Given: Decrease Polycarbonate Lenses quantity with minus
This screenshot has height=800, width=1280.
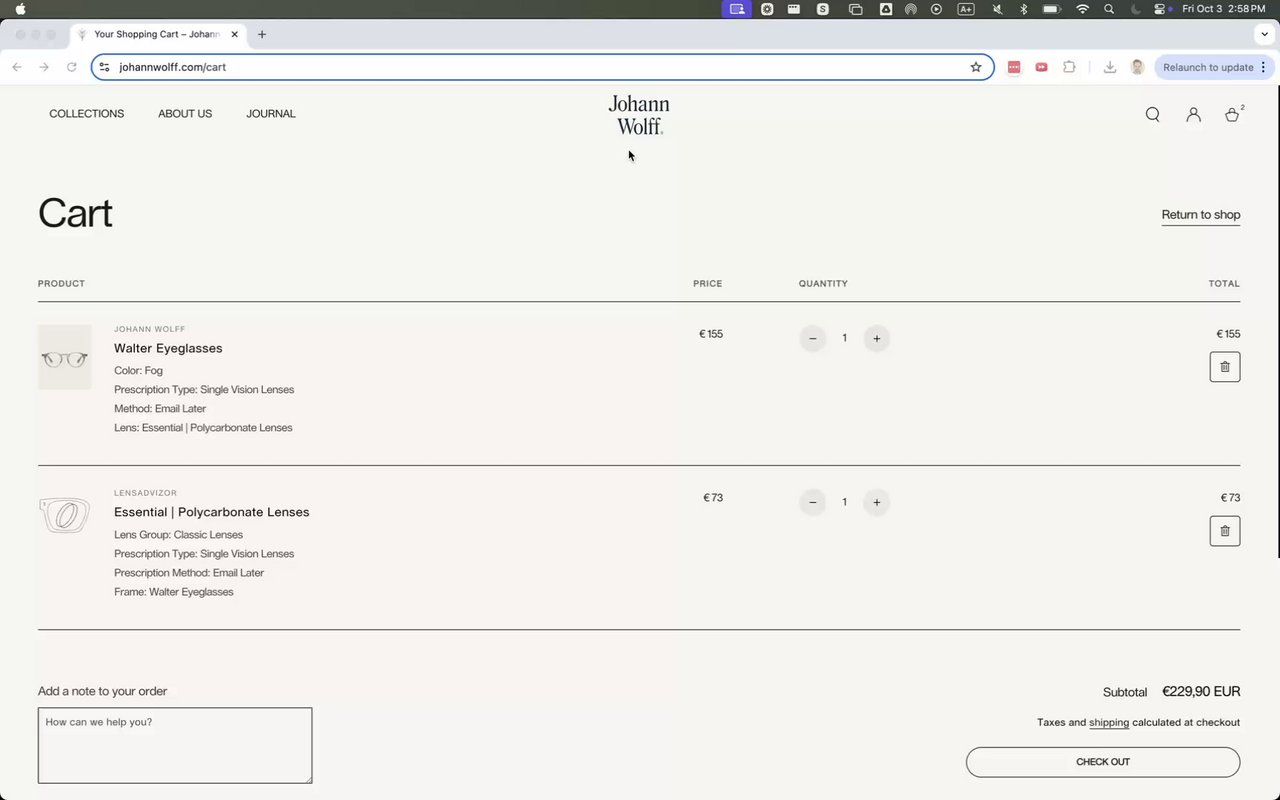Looking at the screenshot, I should (812, 502).
